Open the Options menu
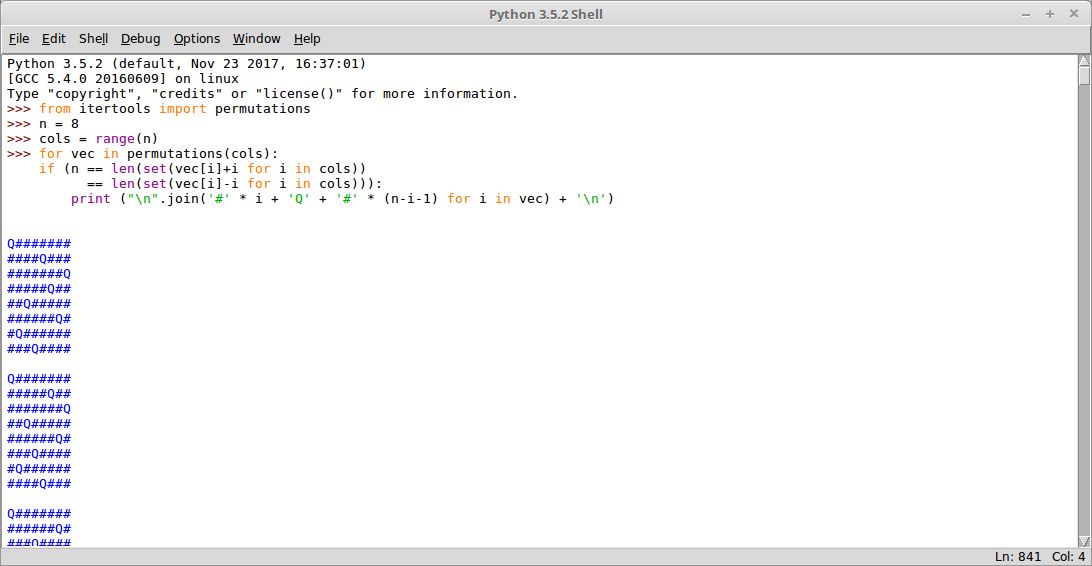The image size is (1092, 566). click(197, 39)
